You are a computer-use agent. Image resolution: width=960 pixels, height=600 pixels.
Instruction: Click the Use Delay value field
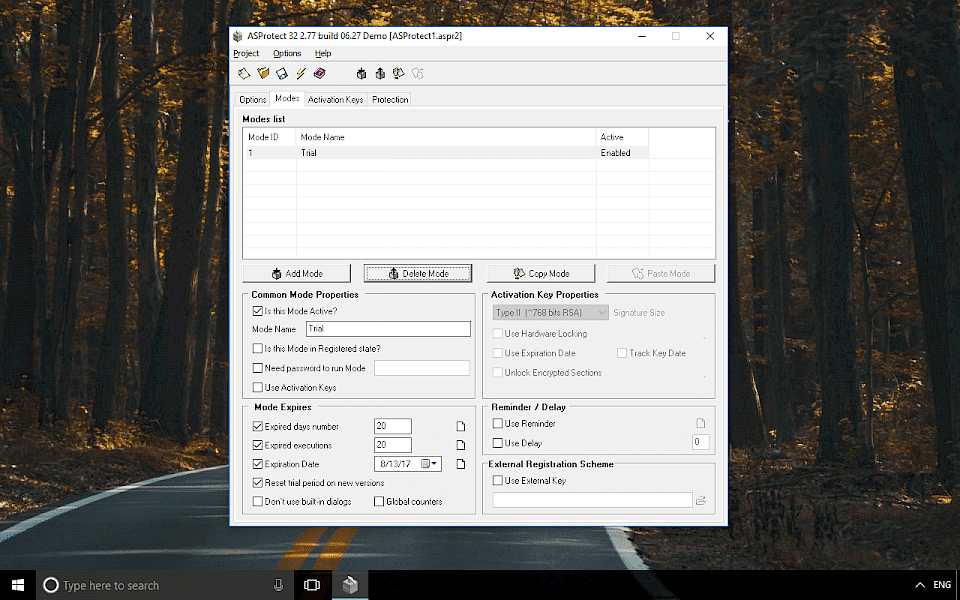tap(700, 442)
